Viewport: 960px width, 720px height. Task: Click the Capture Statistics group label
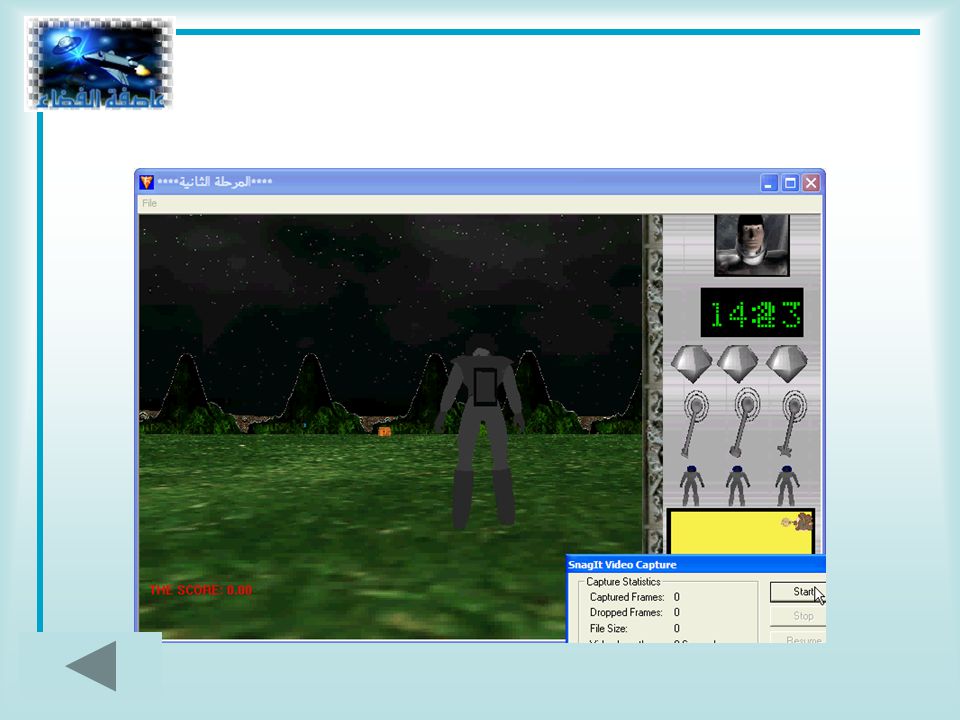623,582
